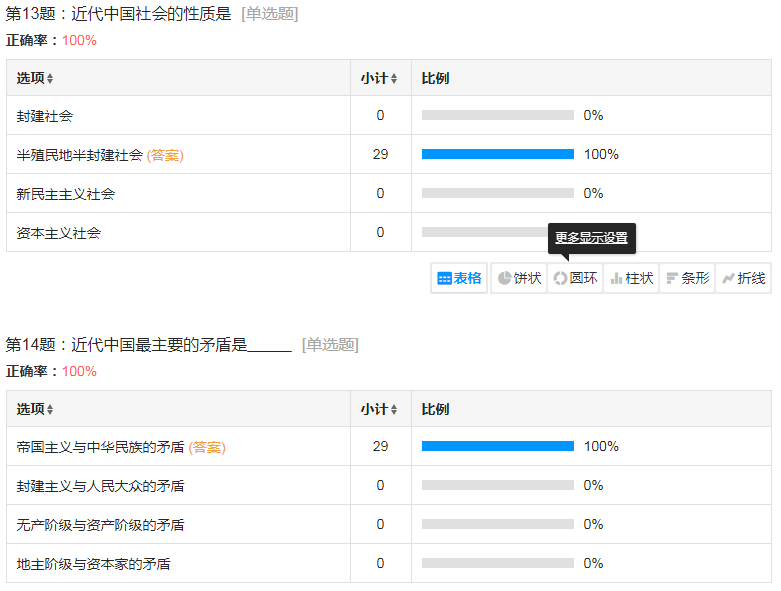The height and width of the screenshot is (591, 781).
Task: Click the 帝国主义与中华民族的矛盾 option
Action: [100, 447]
